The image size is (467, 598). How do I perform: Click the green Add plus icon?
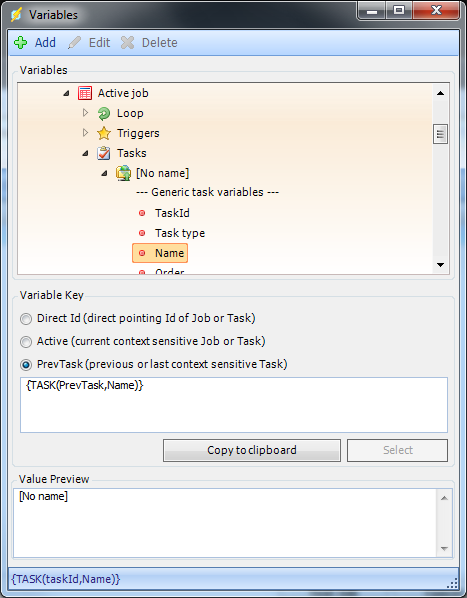(20, 43)
